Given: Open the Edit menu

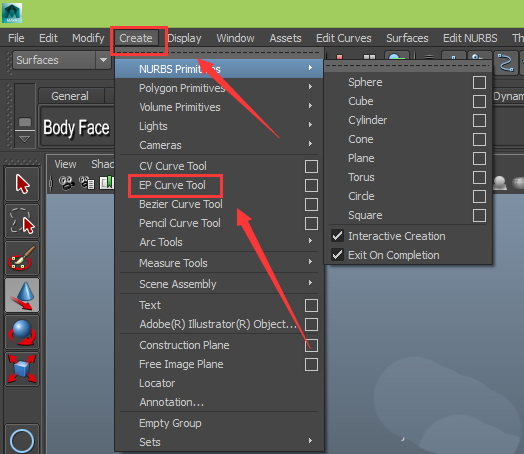Looking at the screenshot, I should pos(48,38).
